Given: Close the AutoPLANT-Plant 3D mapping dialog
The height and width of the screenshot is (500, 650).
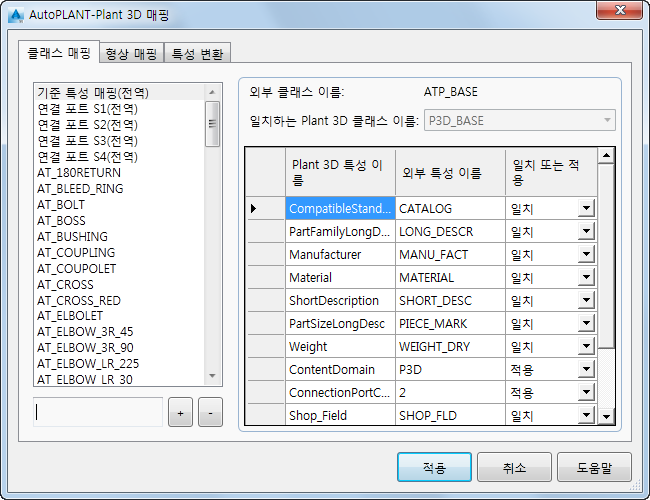Looking at the screenshot, I should (620, 10).
